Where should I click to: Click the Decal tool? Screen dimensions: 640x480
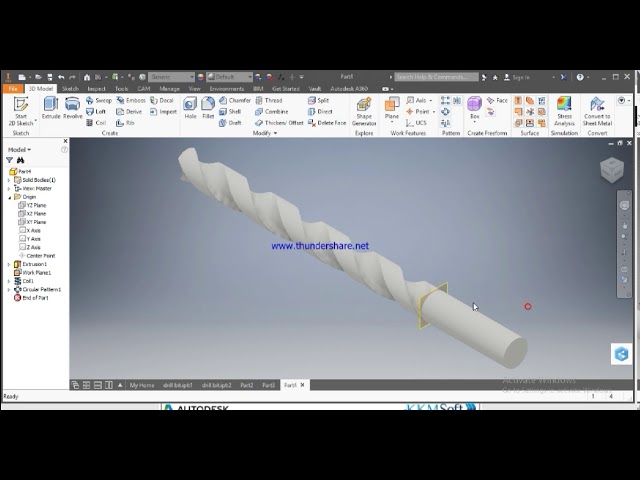coord(162,100)
